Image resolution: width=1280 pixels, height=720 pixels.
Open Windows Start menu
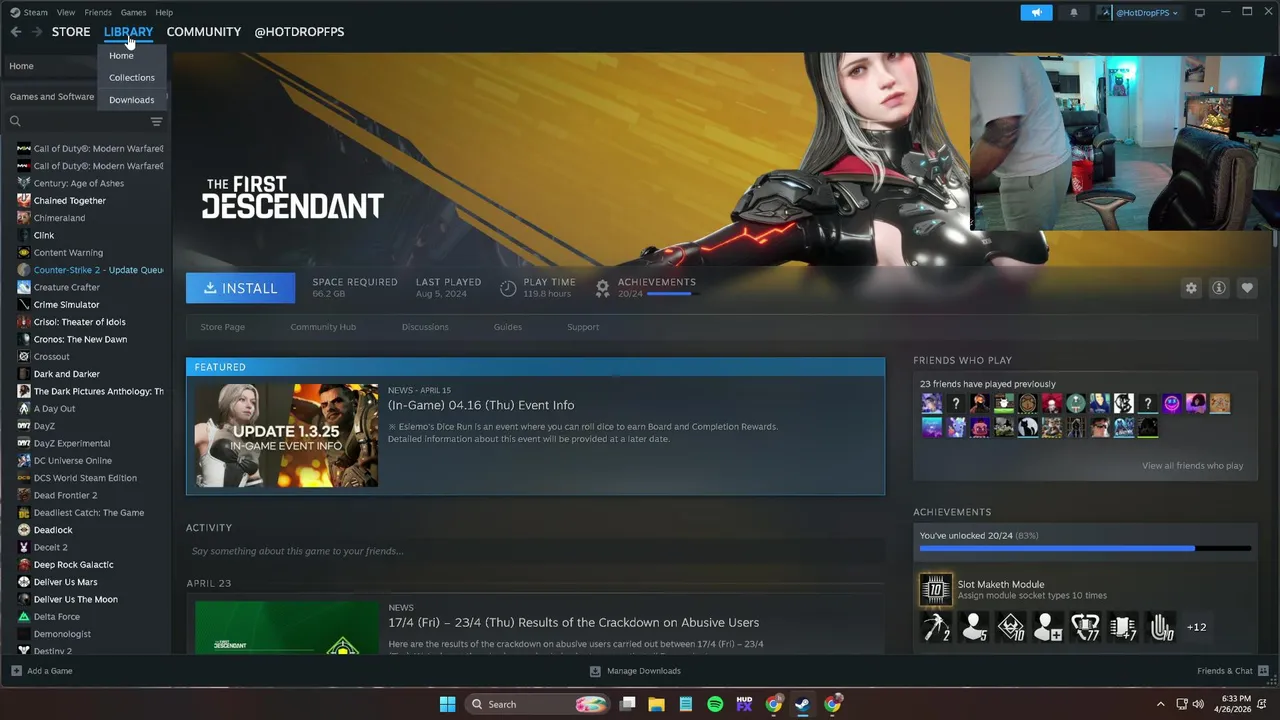tap(447, 704)
